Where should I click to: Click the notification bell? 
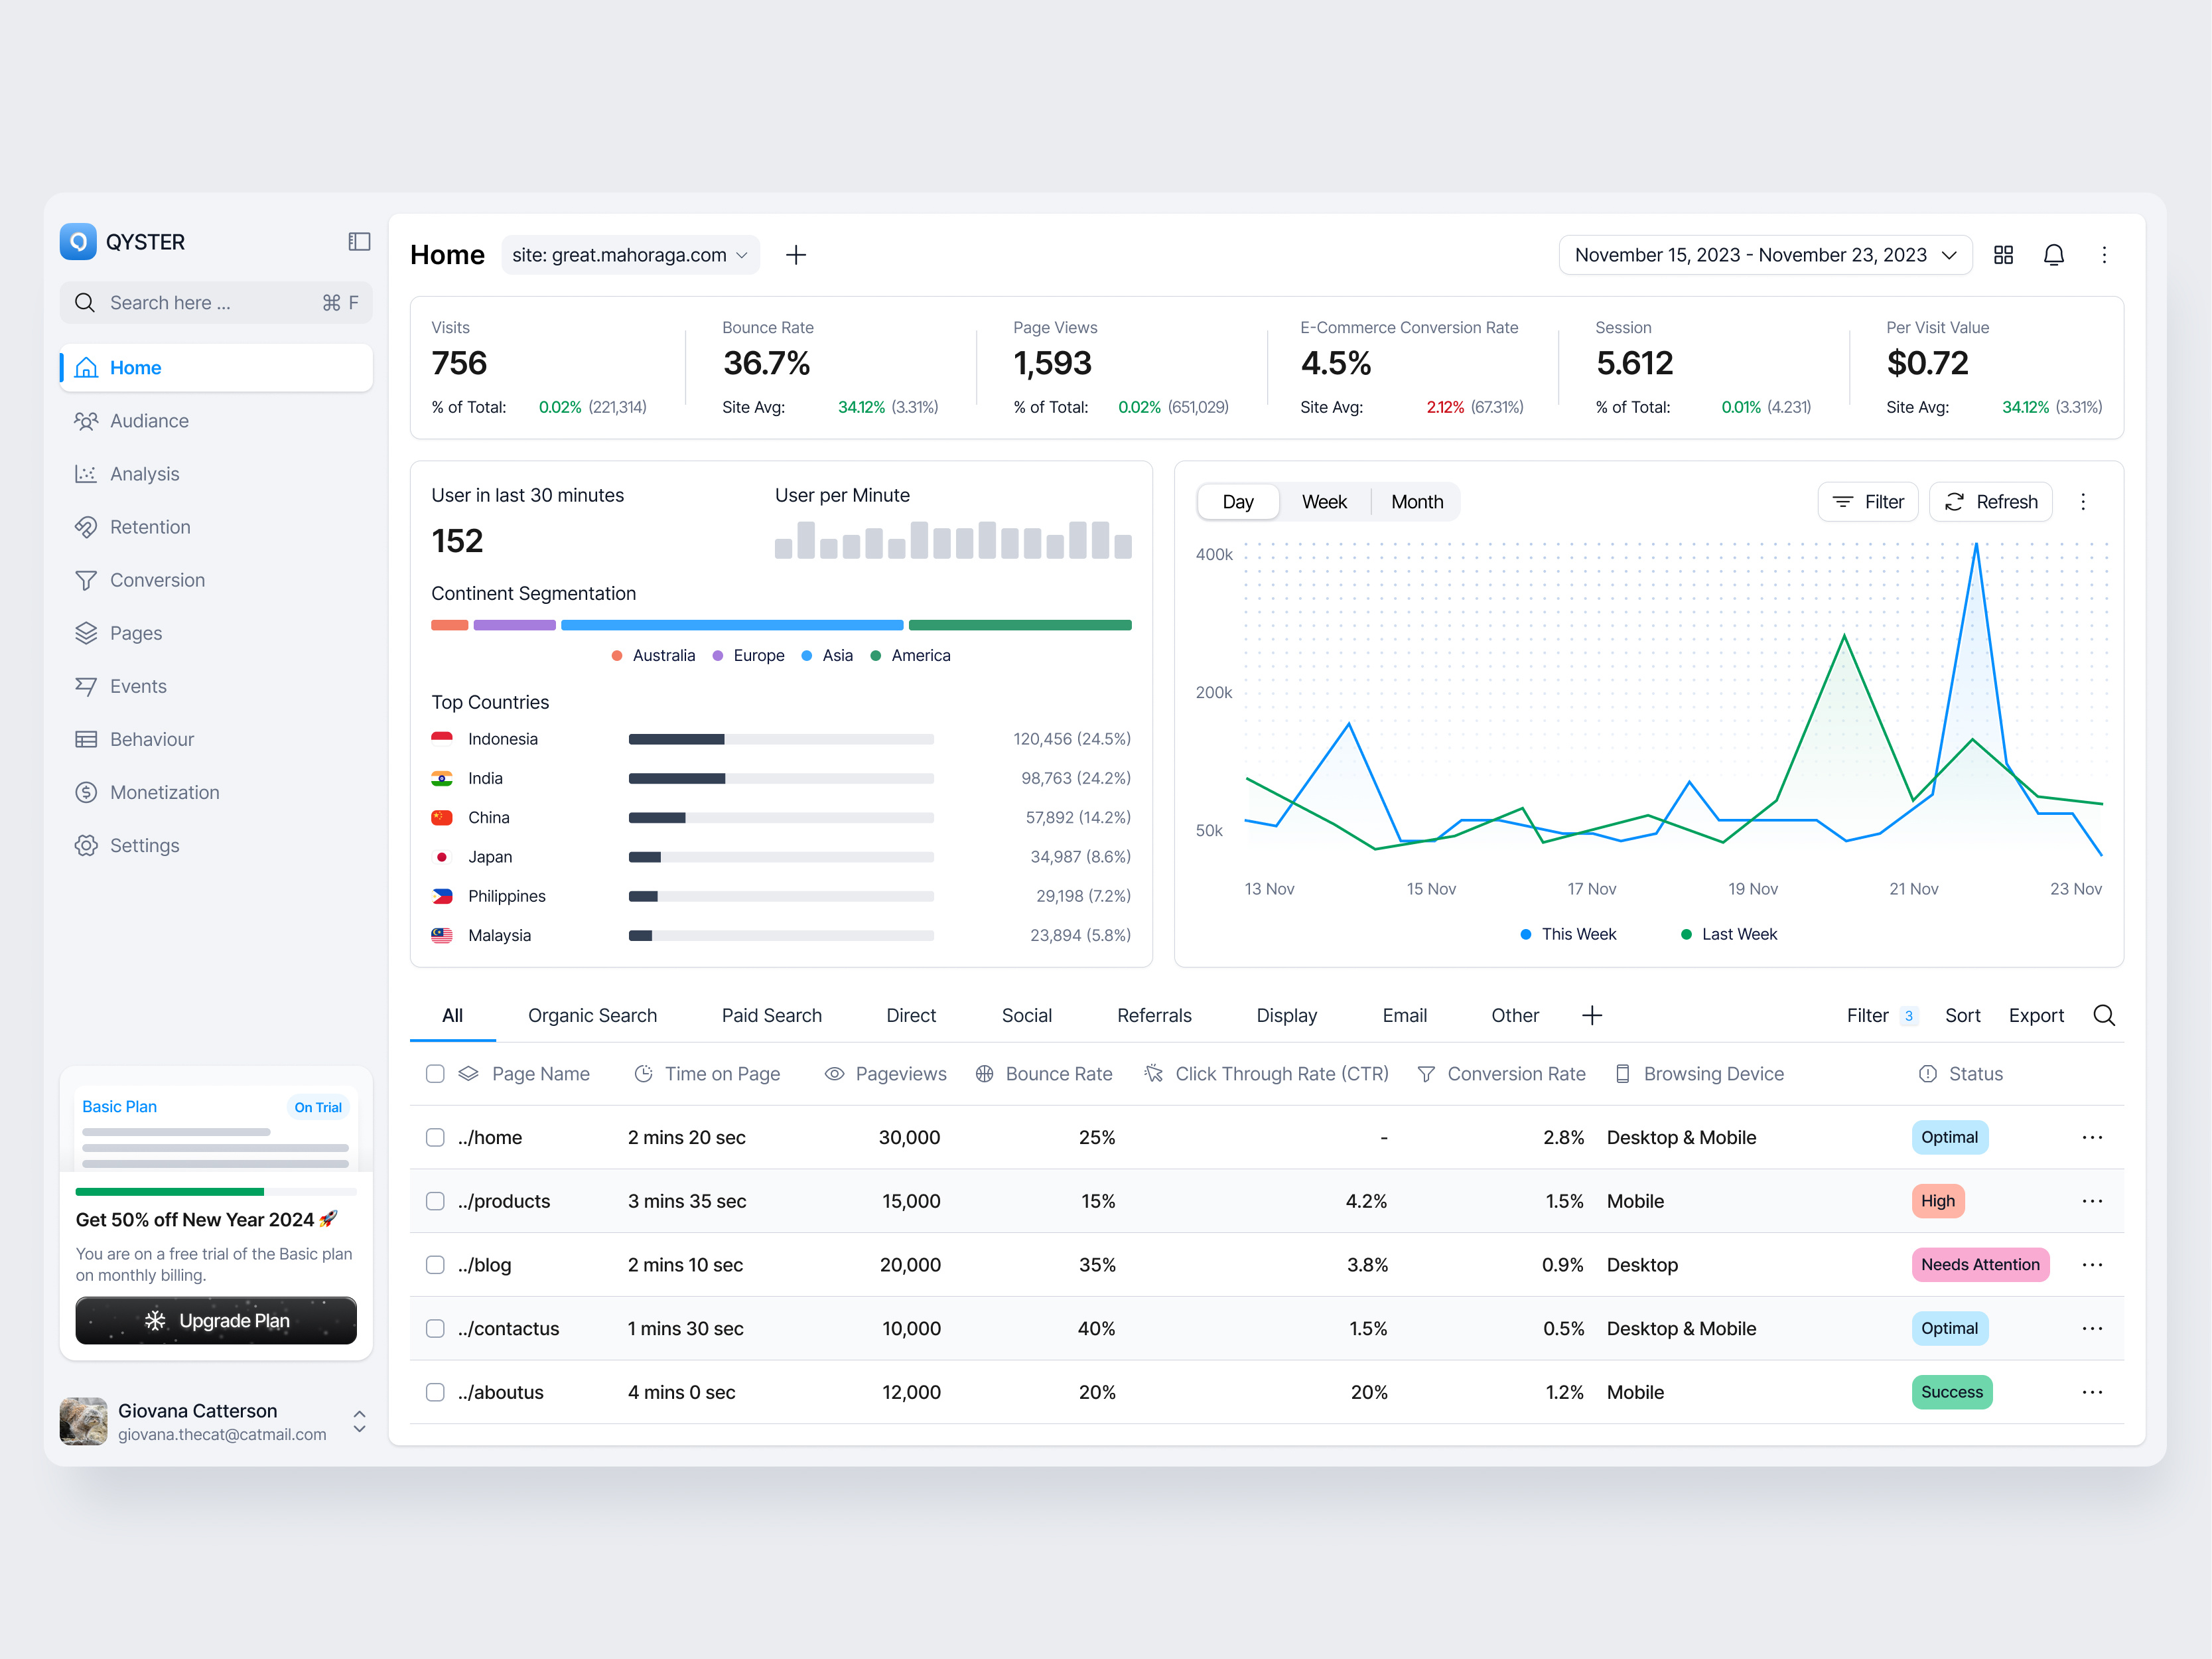(2054, 255)
